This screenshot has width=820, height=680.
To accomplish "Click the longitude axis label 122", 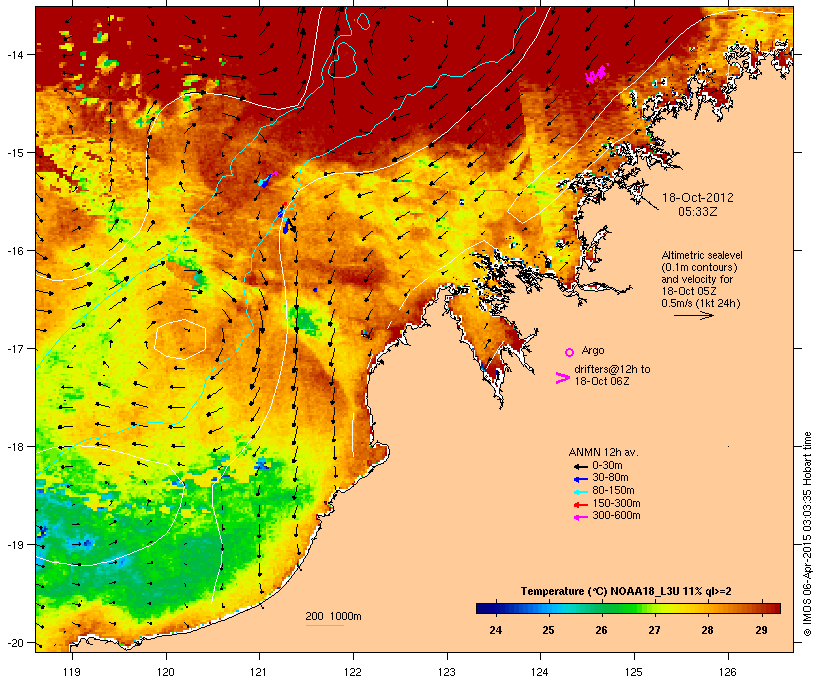I will click(x=353, y=672).
